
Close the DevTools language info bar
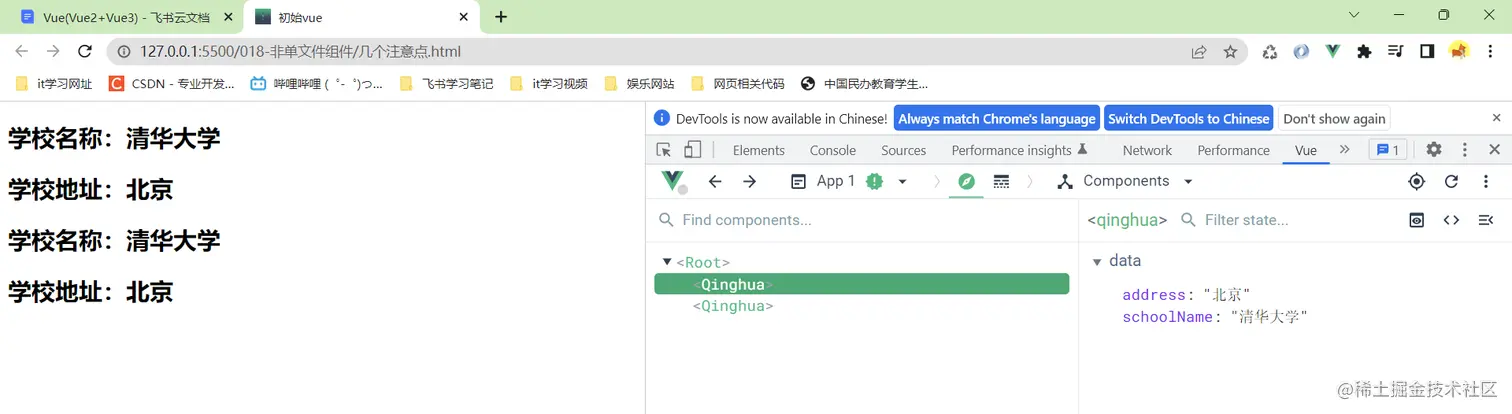tap(1495, 118)
